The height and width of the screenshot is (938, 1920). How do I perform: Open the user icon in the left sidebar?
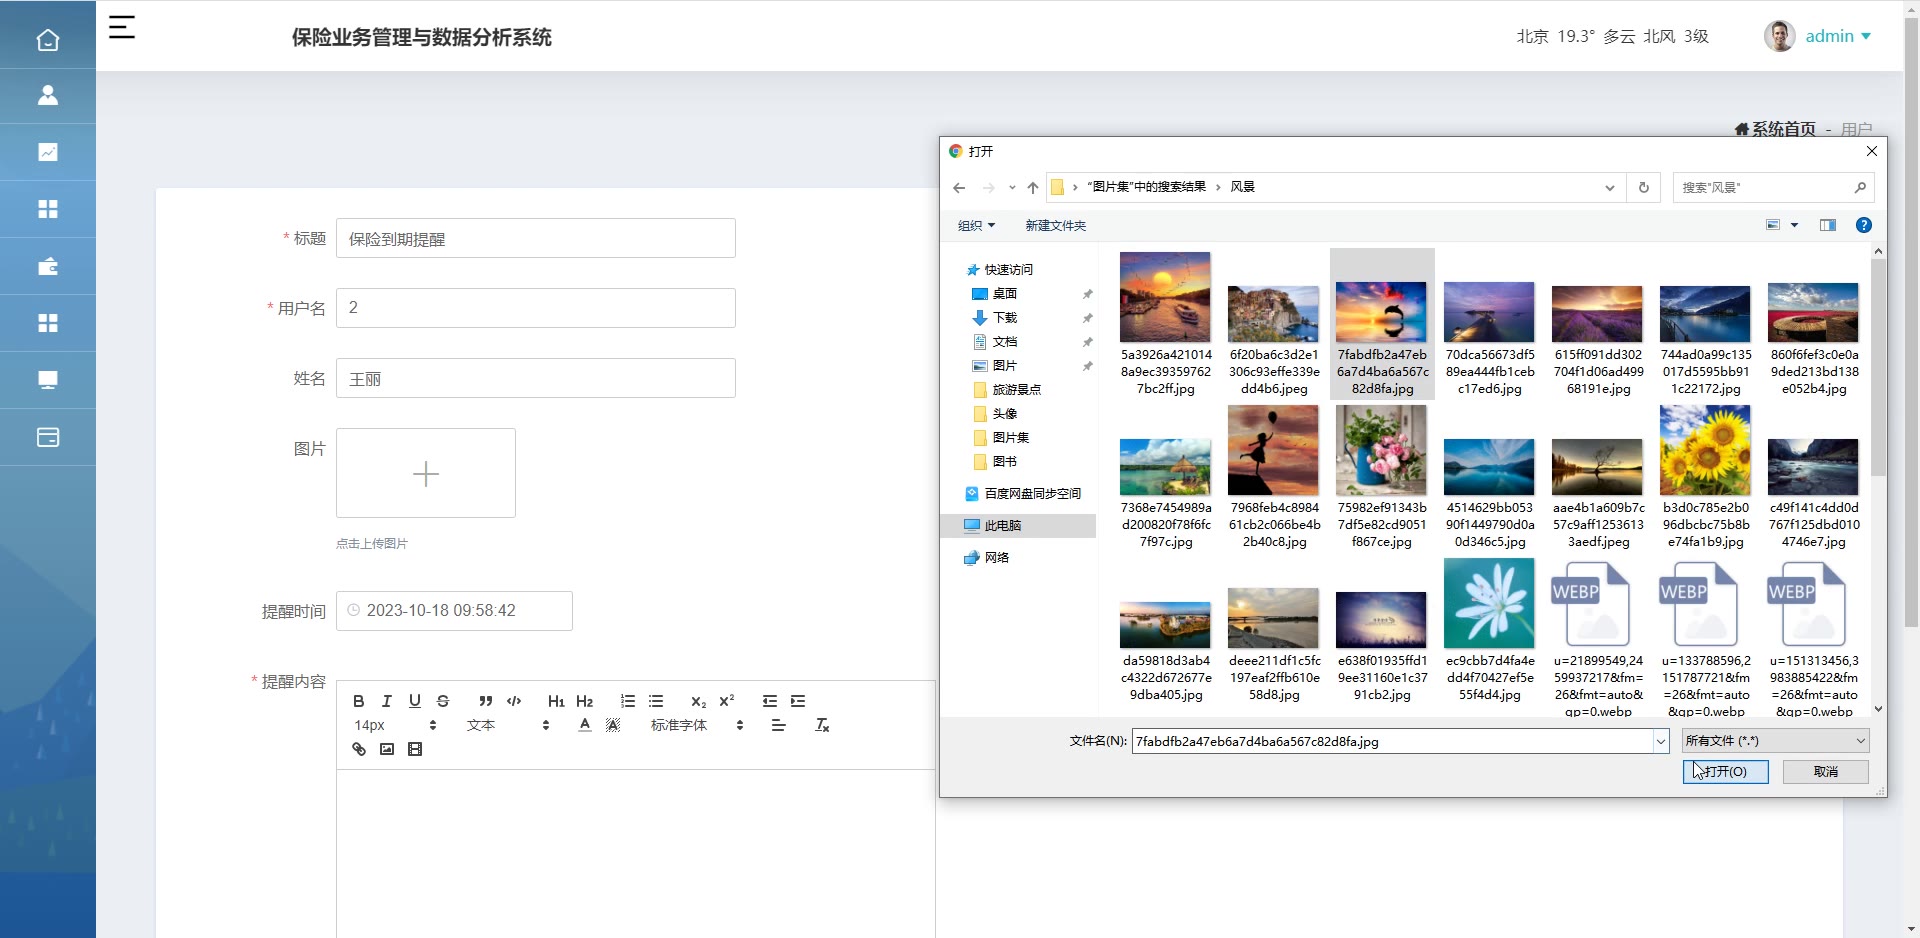[48, 96]
